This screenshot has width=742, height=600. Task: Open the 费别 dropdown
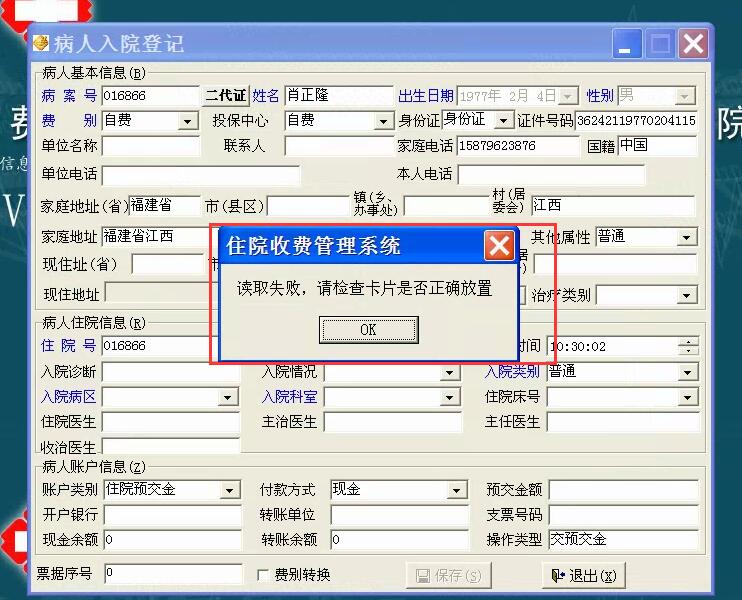tap(188, 121)
